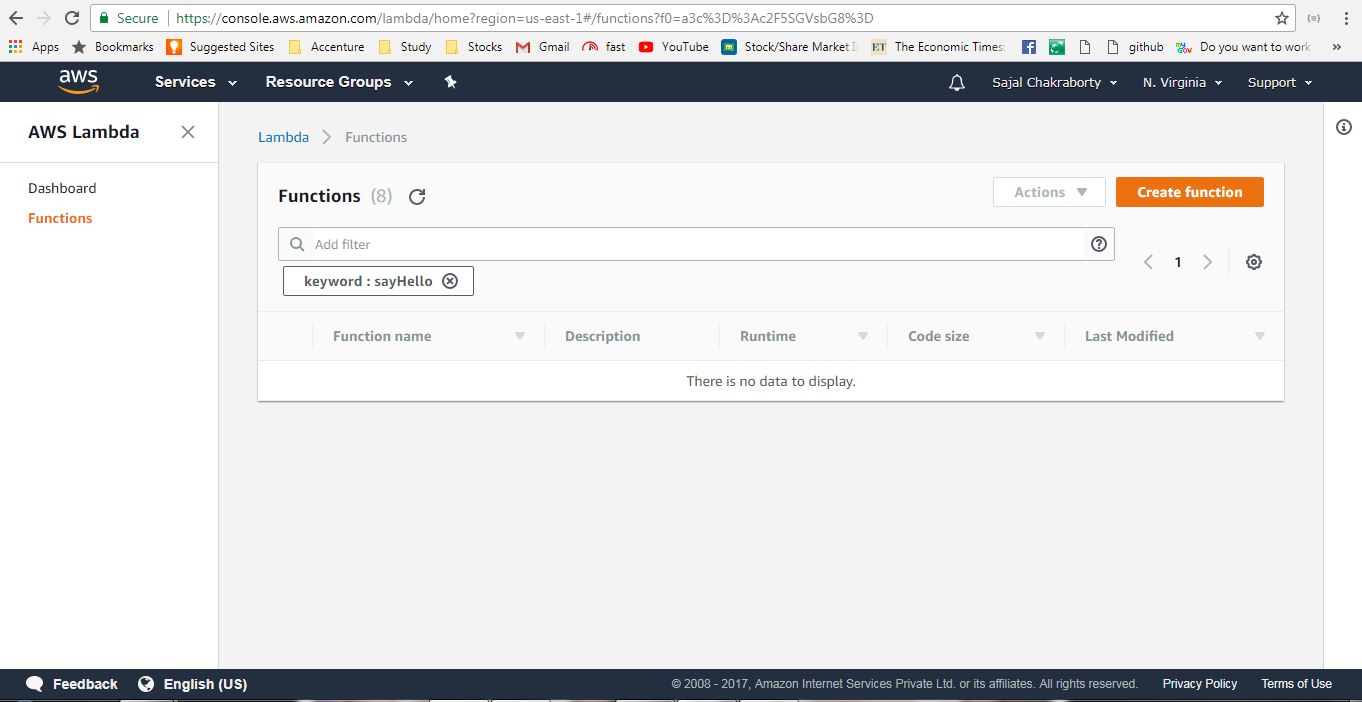
Task: Refresh the Functions list
Action: pyautogui.click(x=417, y=197)
